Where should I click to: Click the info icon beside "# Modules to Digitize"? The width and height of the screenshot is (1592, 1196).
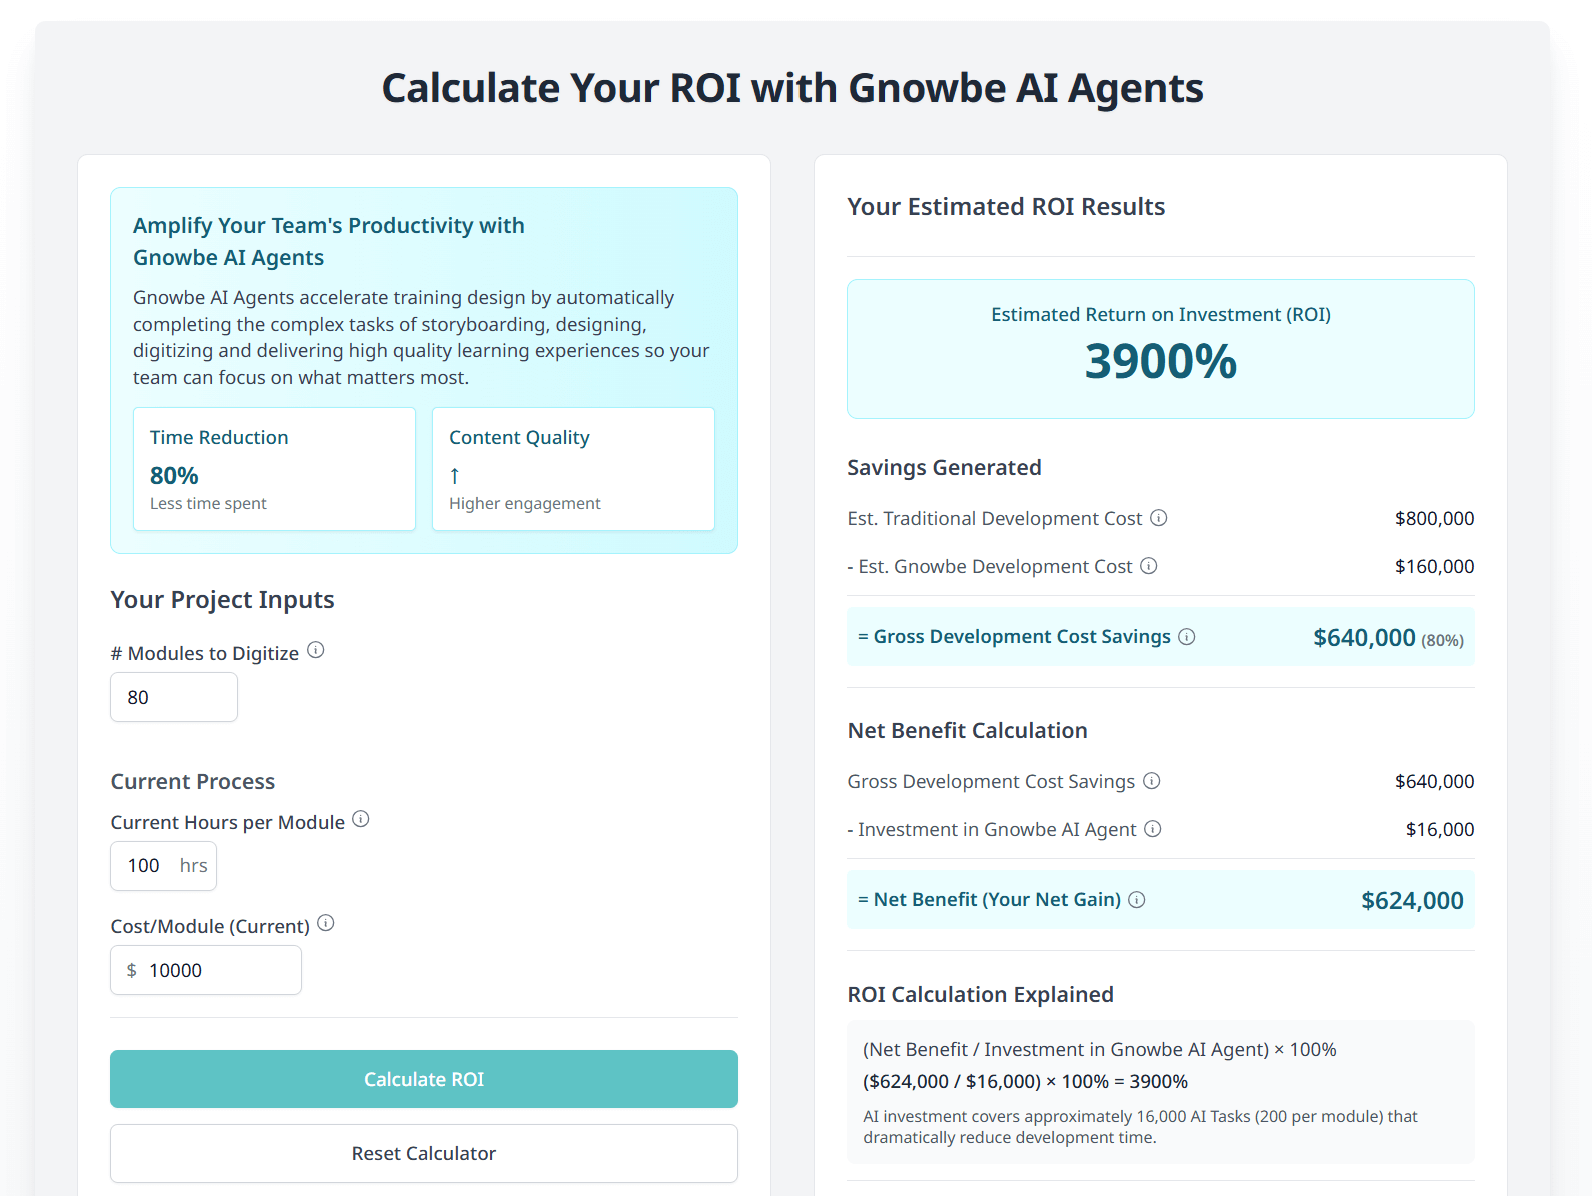316,649
